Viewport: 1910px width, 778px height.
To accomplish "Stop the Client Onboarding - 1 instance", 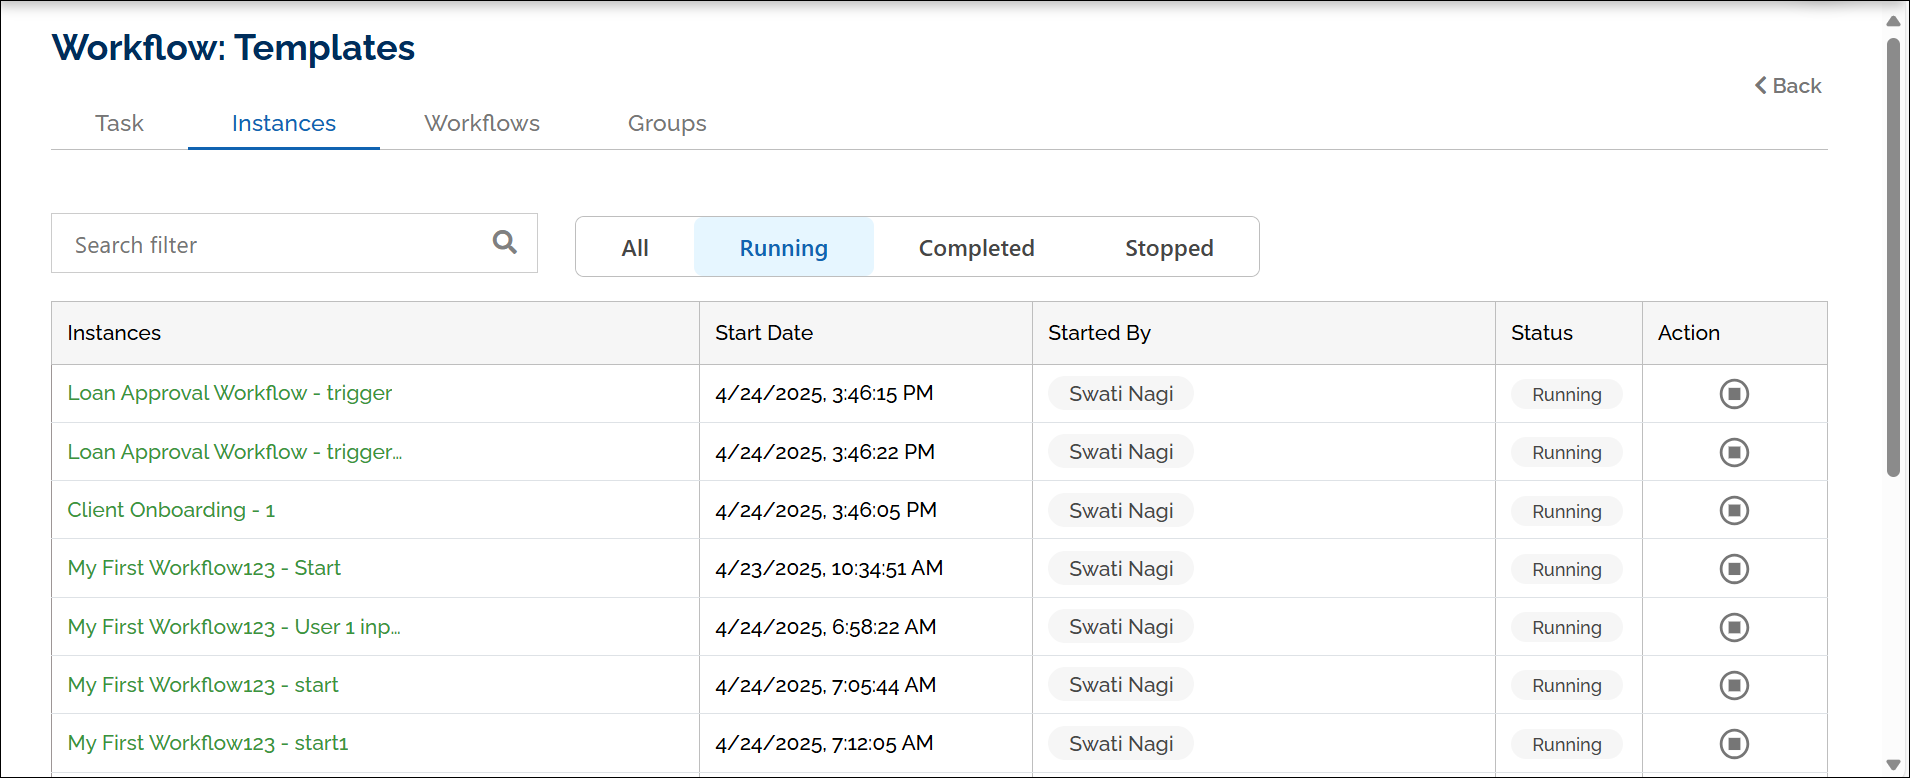I will tap(1733, 511).
